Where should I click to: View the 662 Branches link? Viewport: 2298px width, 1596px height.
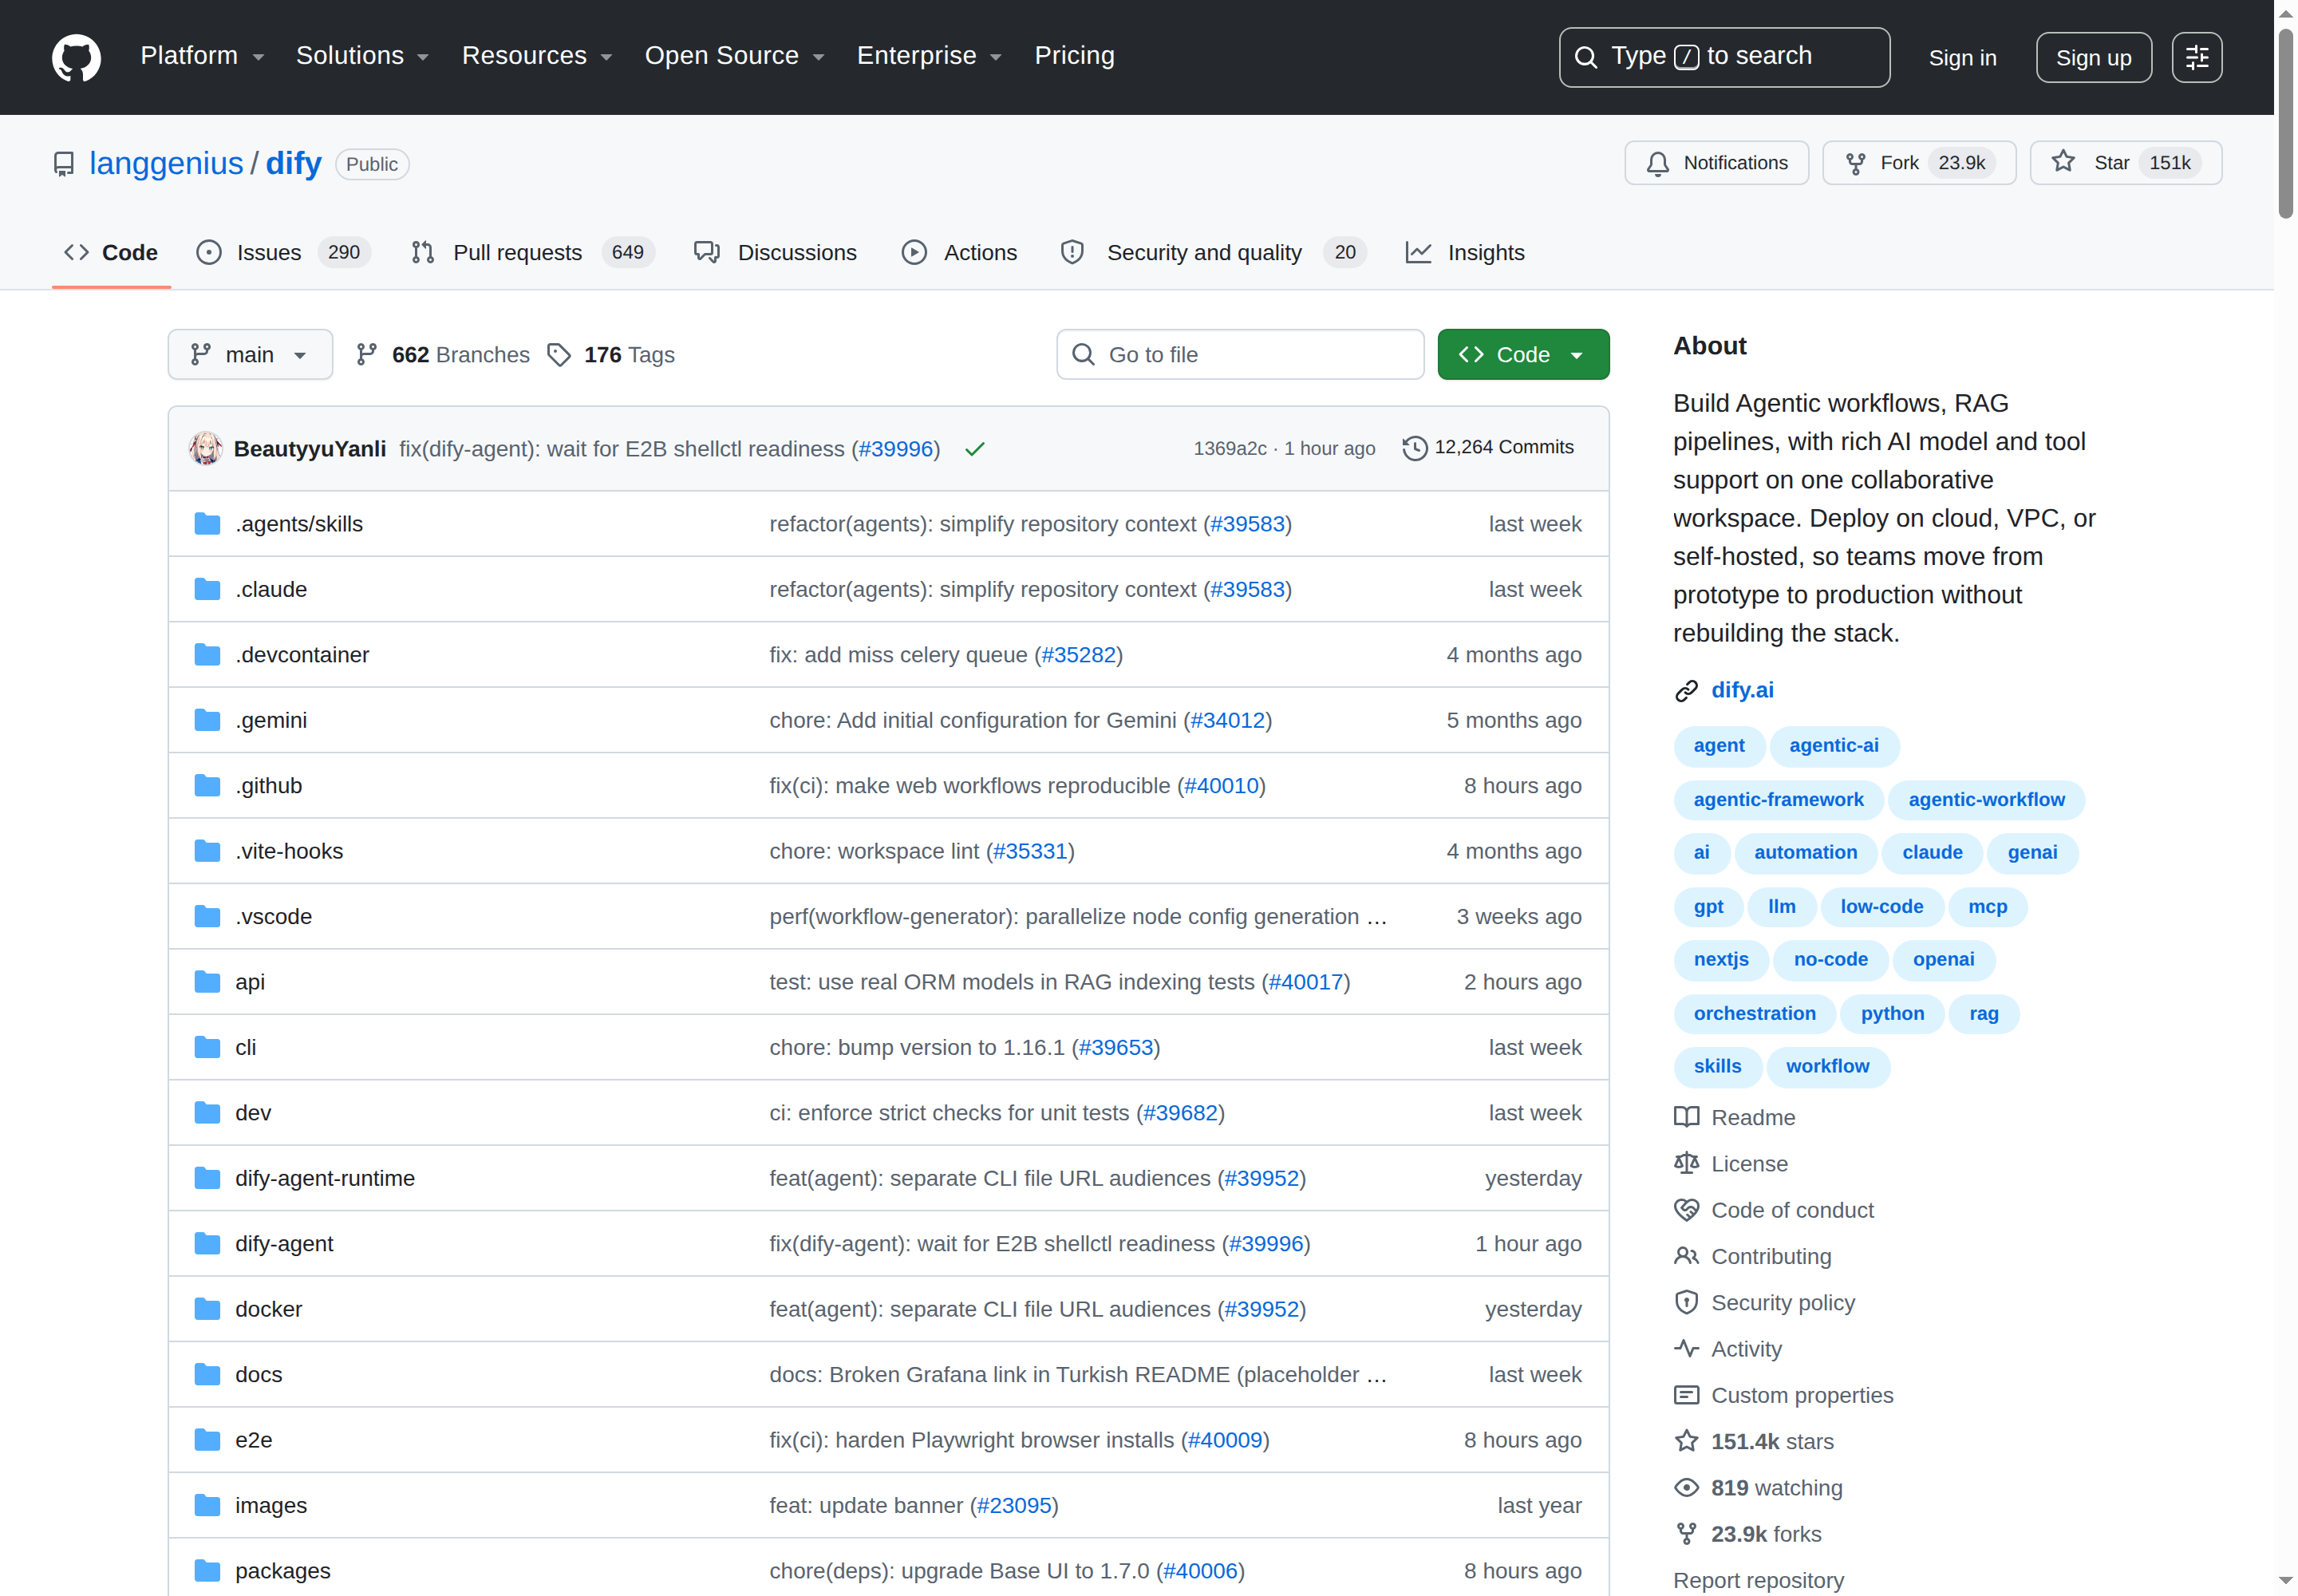point(443,355)
